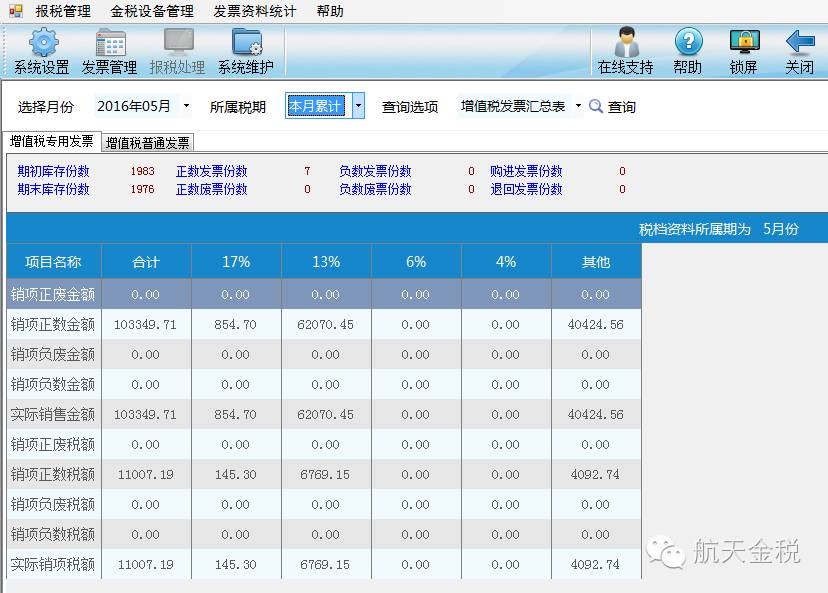
Task: Click the 负数发票份数 label
Action: 375,171
